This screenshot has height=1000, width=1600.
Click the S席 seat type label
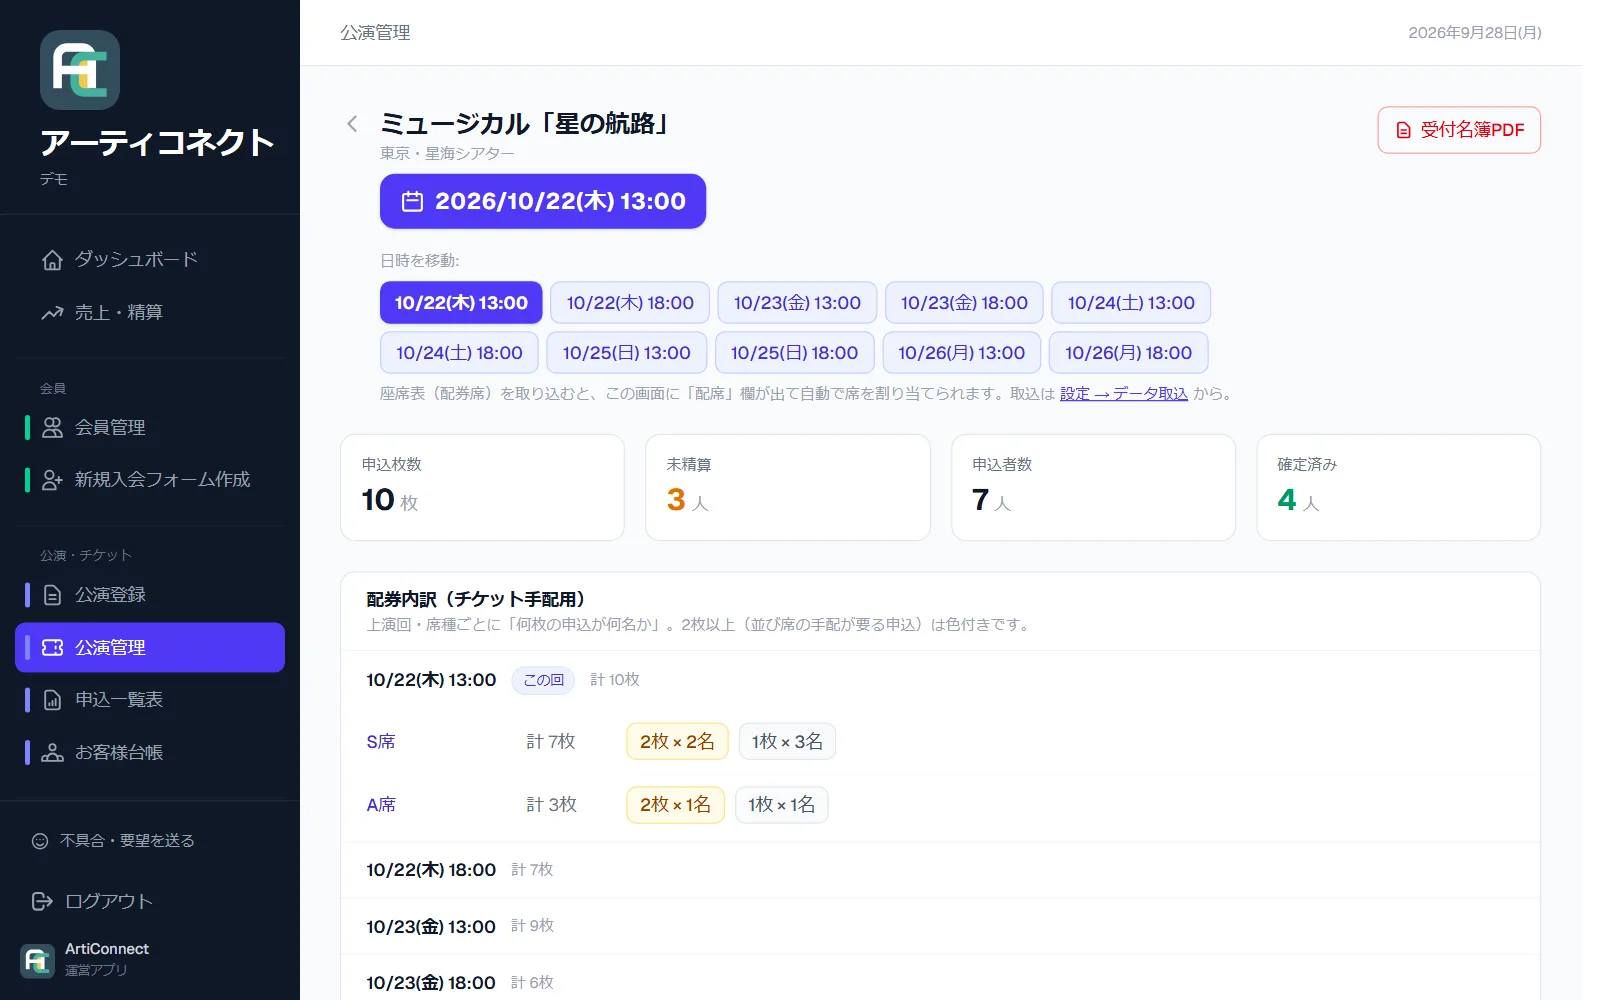pyautogui.click(x=381, y=742)
